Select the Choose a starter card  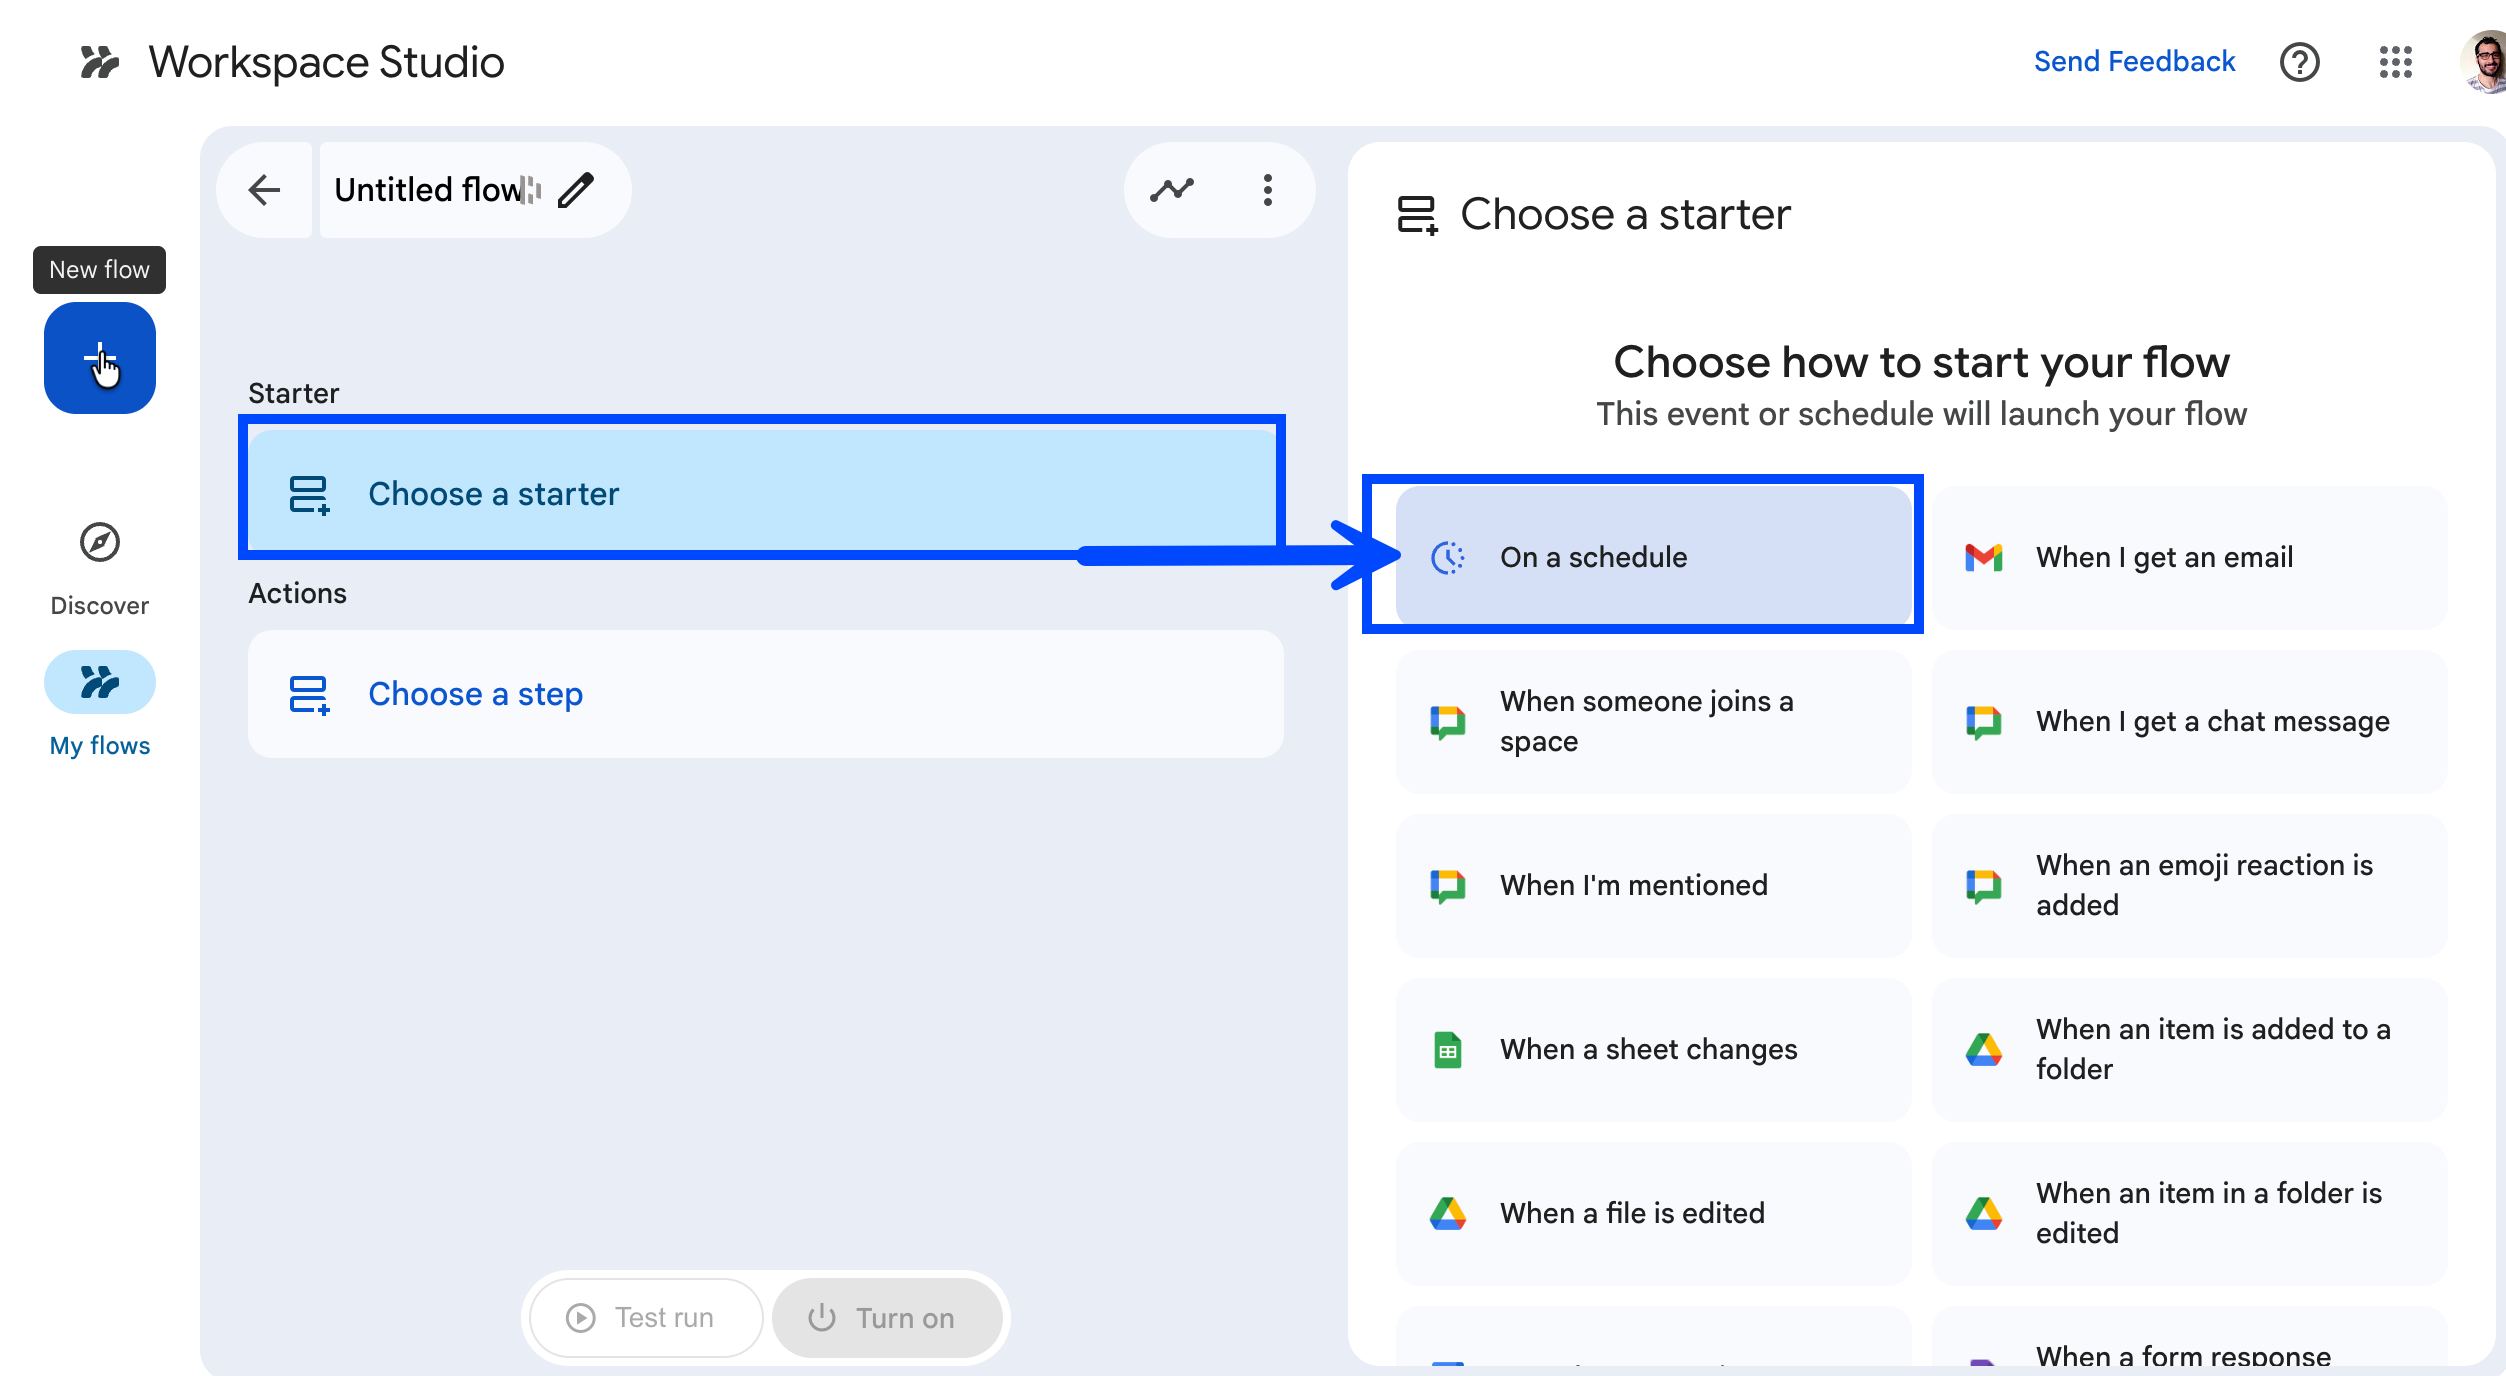click(x=764, y=494)
